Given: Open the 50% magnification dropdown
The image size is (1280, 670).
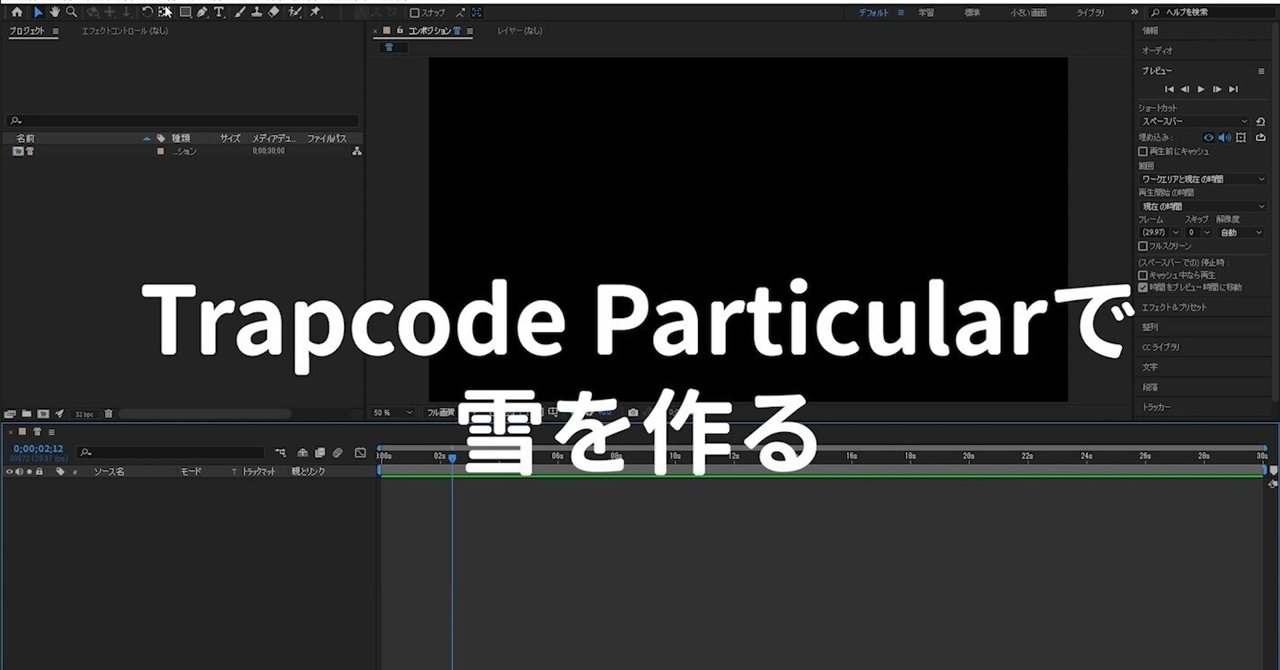Looking at the screenshot, I should [x=391, y=412].
